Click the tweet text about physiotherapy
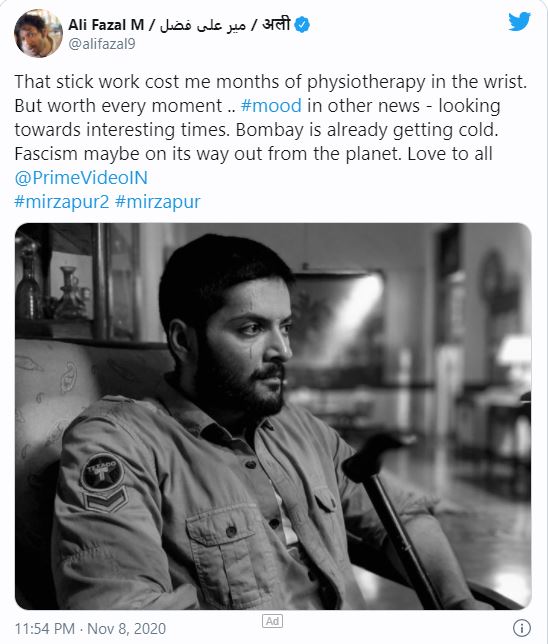This screenshot has height=644, width=548. (271, 82)
